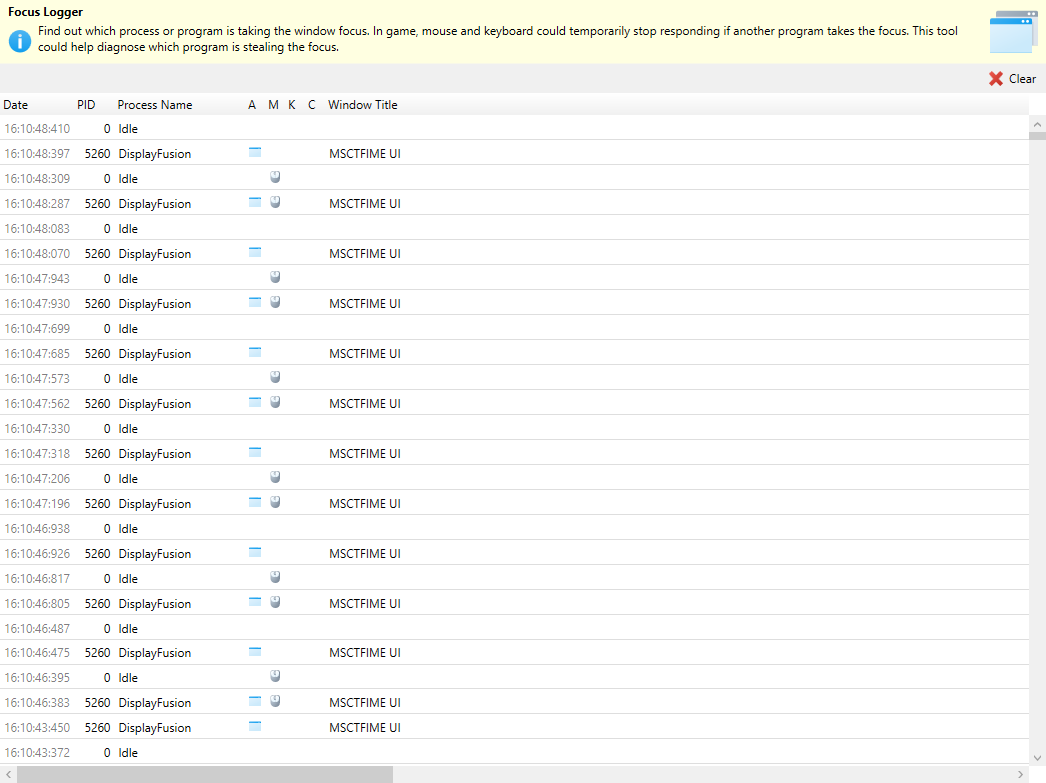Click the mouse icon in the 16:10:46:805 row
1046x783 pixels.
coord(275,602)
